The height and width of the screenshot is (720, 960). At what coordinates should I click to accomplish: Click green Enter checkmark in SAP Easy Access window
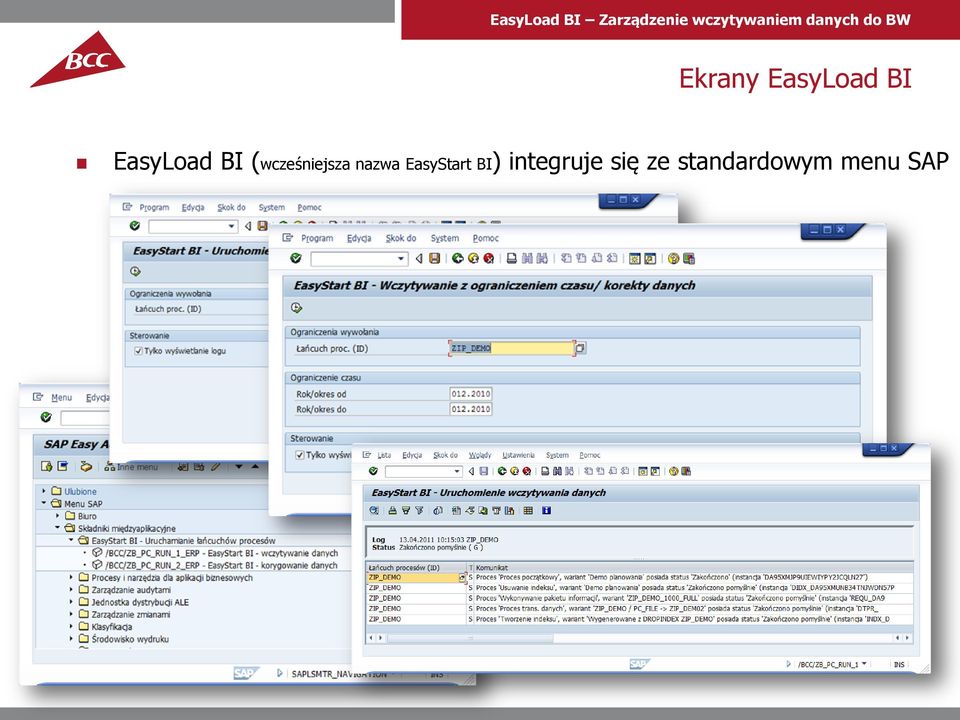(46, 417)
